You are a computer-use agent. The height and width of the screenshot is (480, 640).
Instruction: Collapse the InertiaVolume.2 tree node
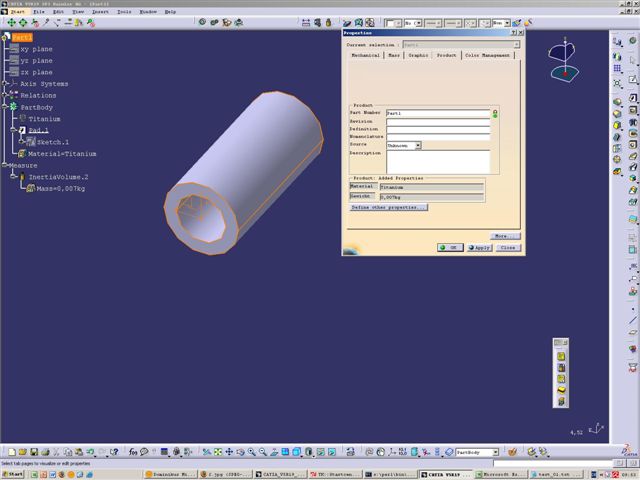pos(13,177)
